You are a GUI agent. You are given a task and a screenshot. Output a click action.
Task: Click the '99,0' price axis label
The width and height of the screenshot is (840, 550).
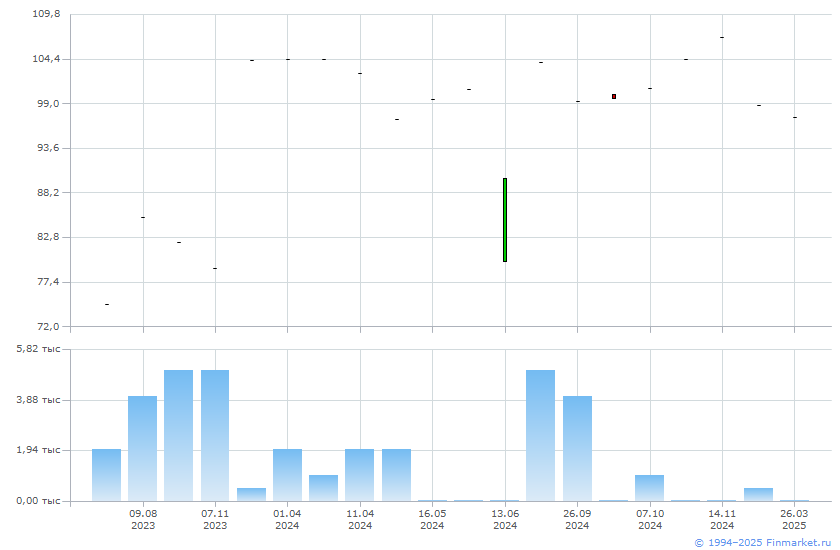coord(48,103)
